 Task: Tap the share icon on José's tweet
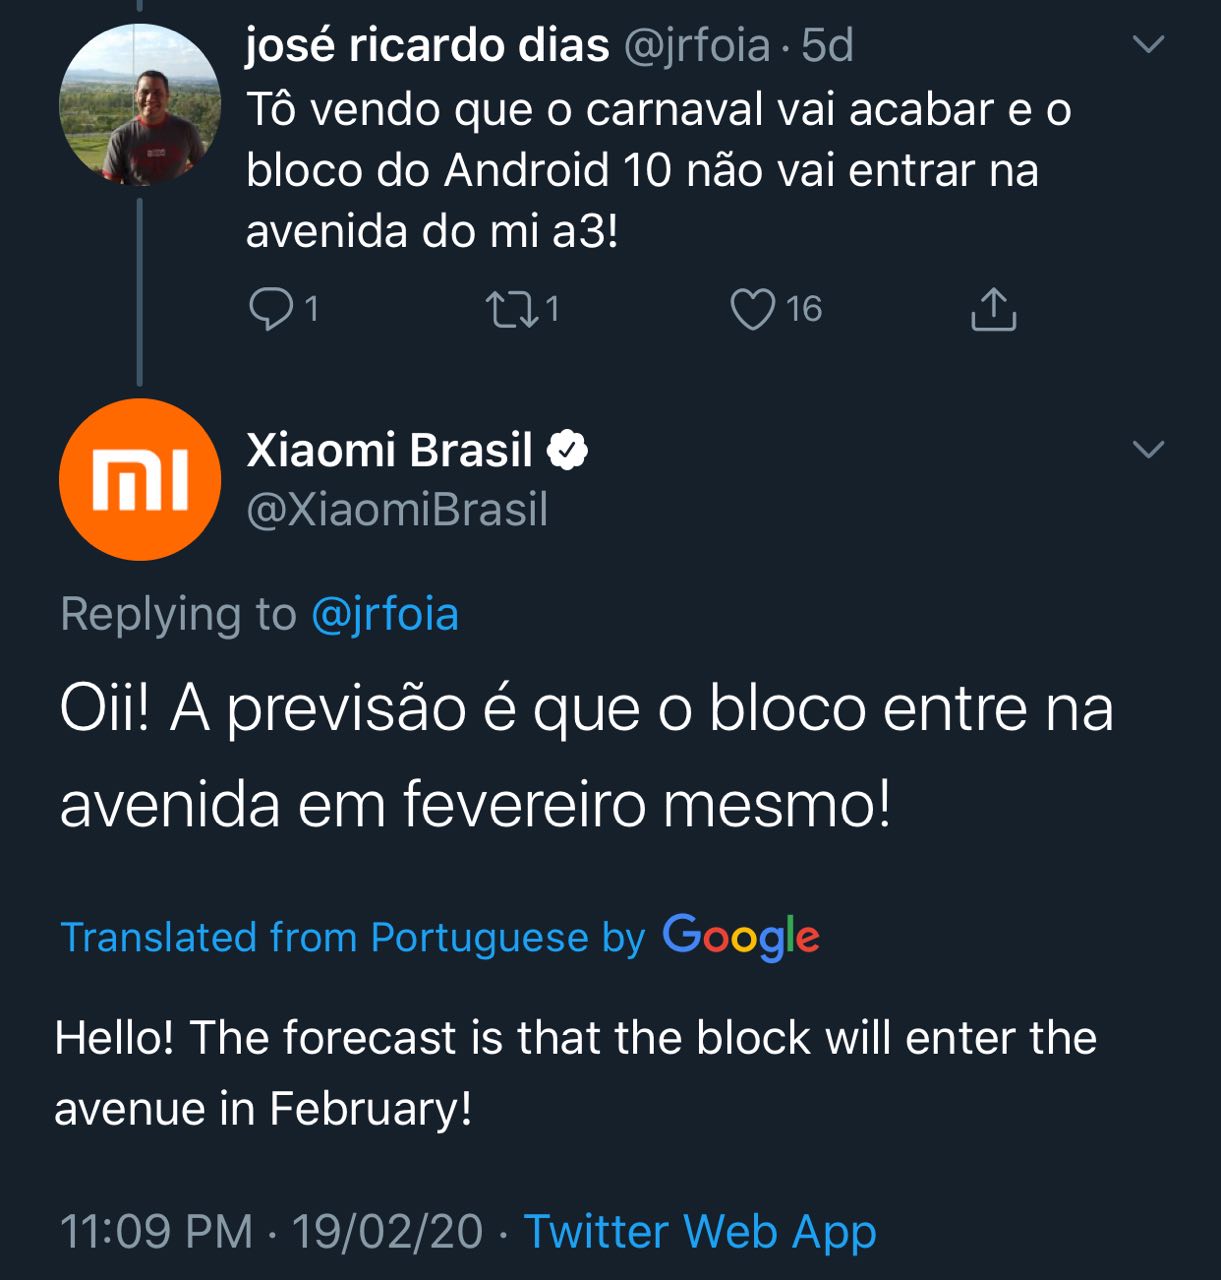pos(993,309)
